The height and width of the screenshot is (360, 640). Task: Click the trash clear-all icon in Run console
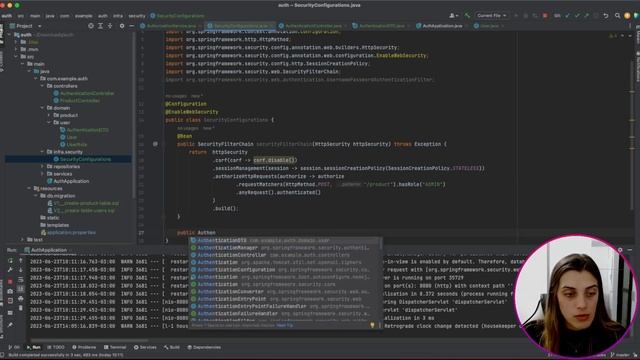tap(21, 308)
